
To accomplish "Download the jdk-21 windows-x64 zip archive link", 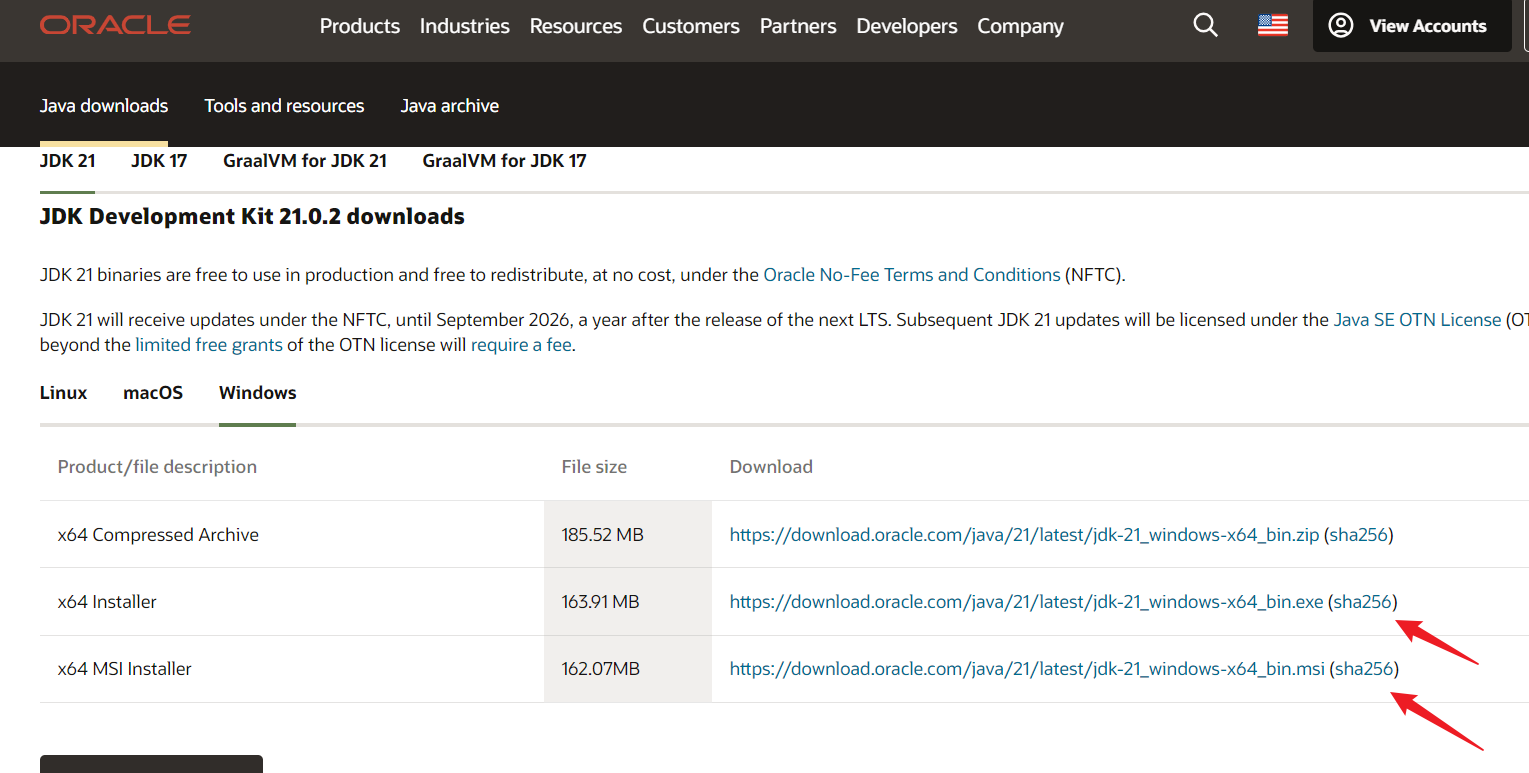I will point(1025,535).
